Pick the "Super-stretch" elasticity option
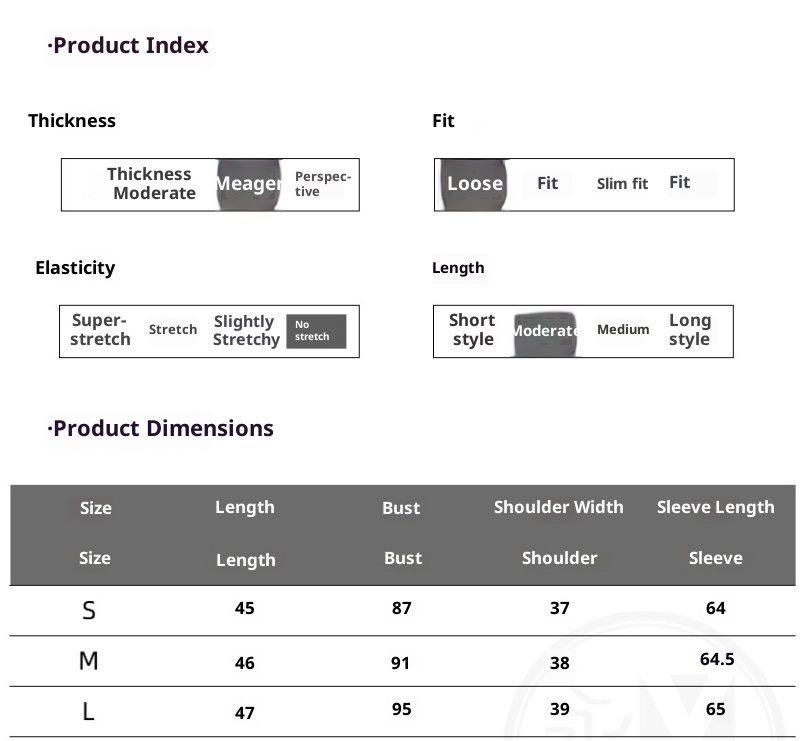 (x=100, y=330)
